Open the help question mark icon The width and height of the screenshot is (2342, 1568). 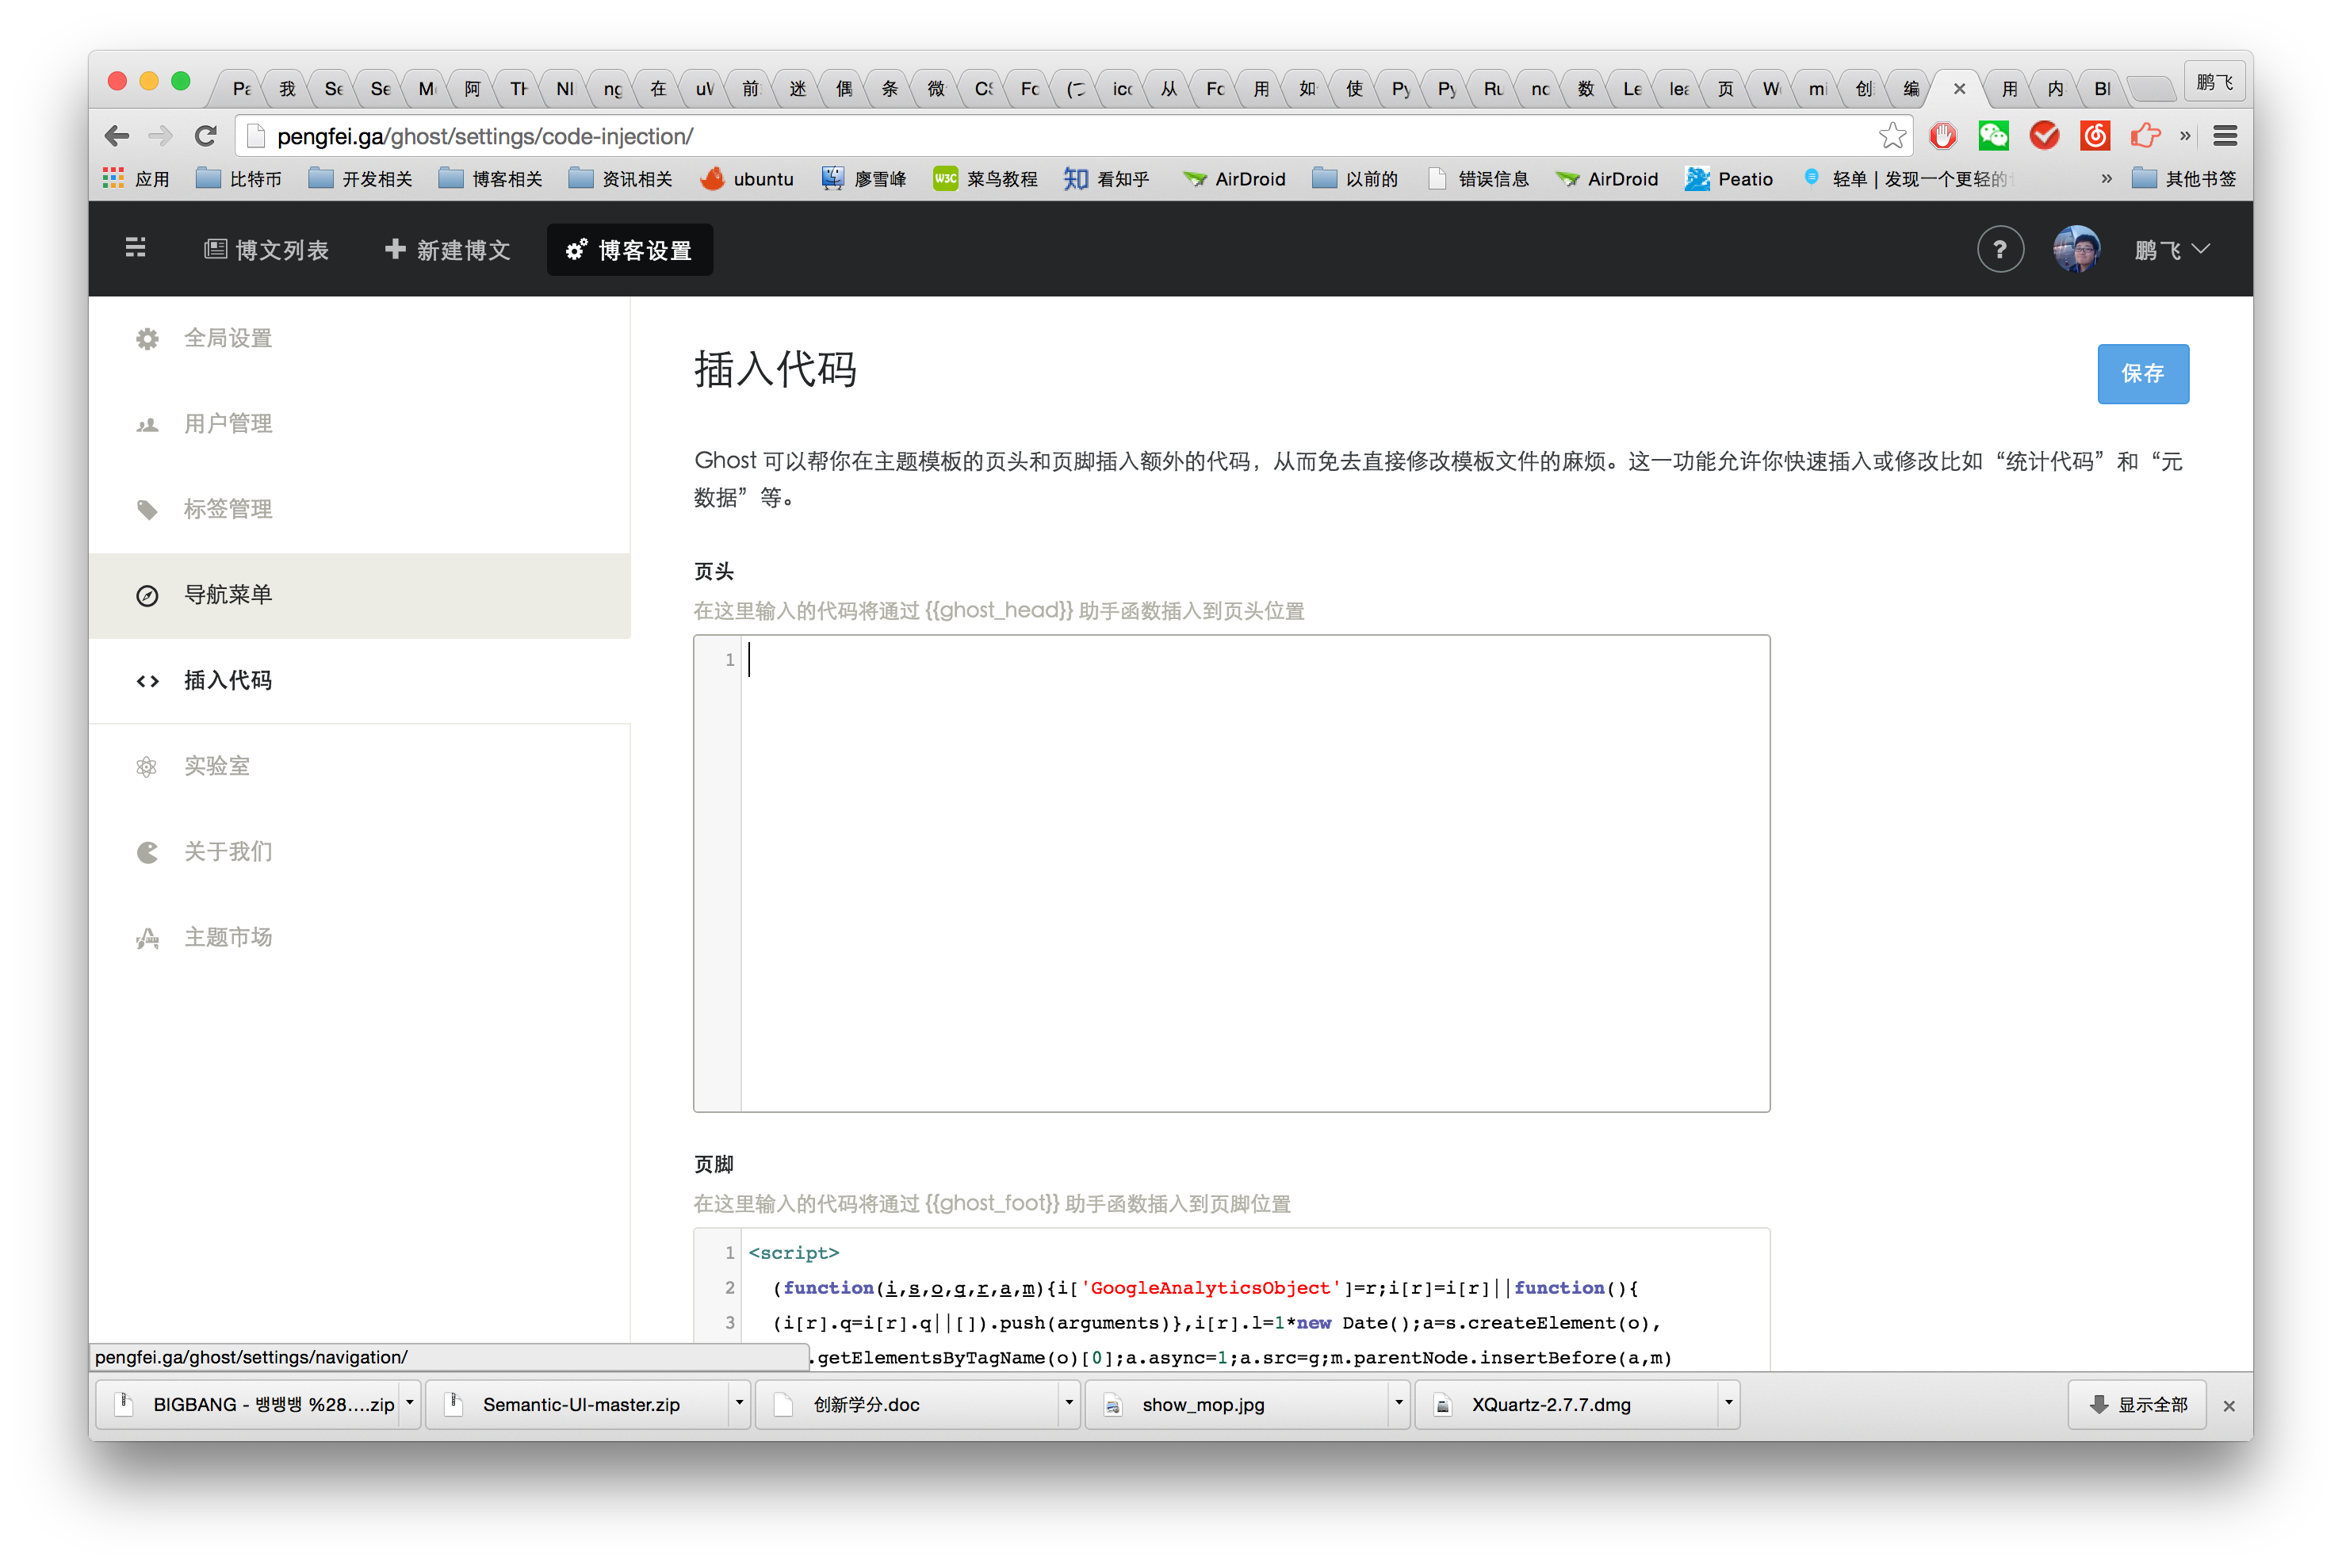pyautogui.click(x=2000, y=250)
